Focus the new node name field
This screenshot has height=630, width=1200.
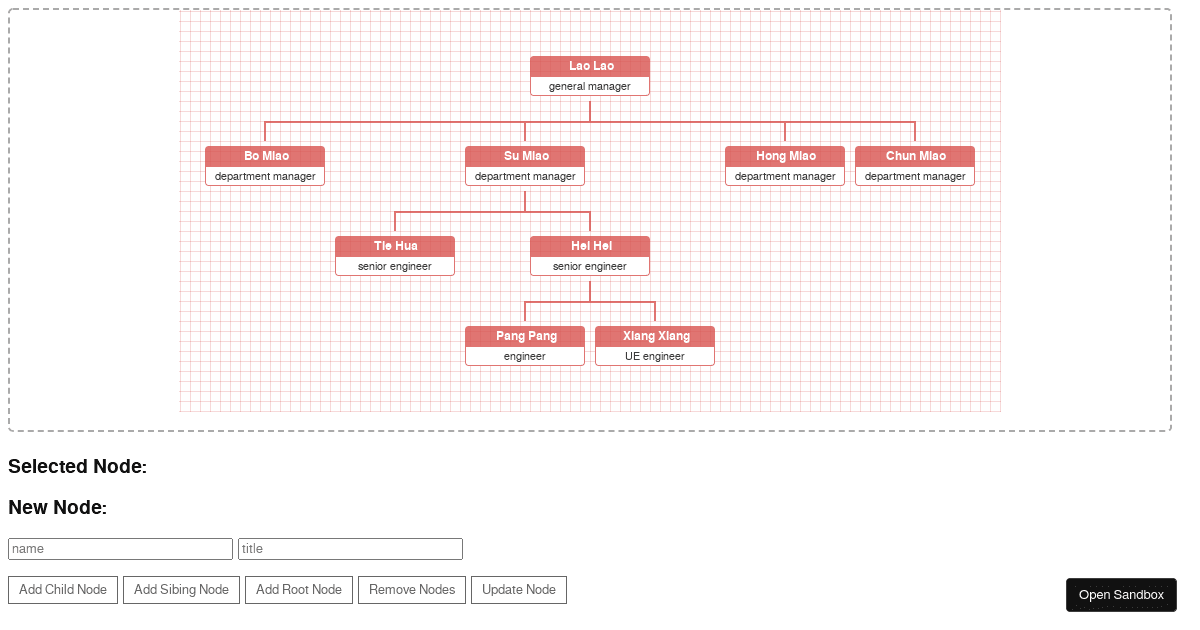(x=120, y=549)
